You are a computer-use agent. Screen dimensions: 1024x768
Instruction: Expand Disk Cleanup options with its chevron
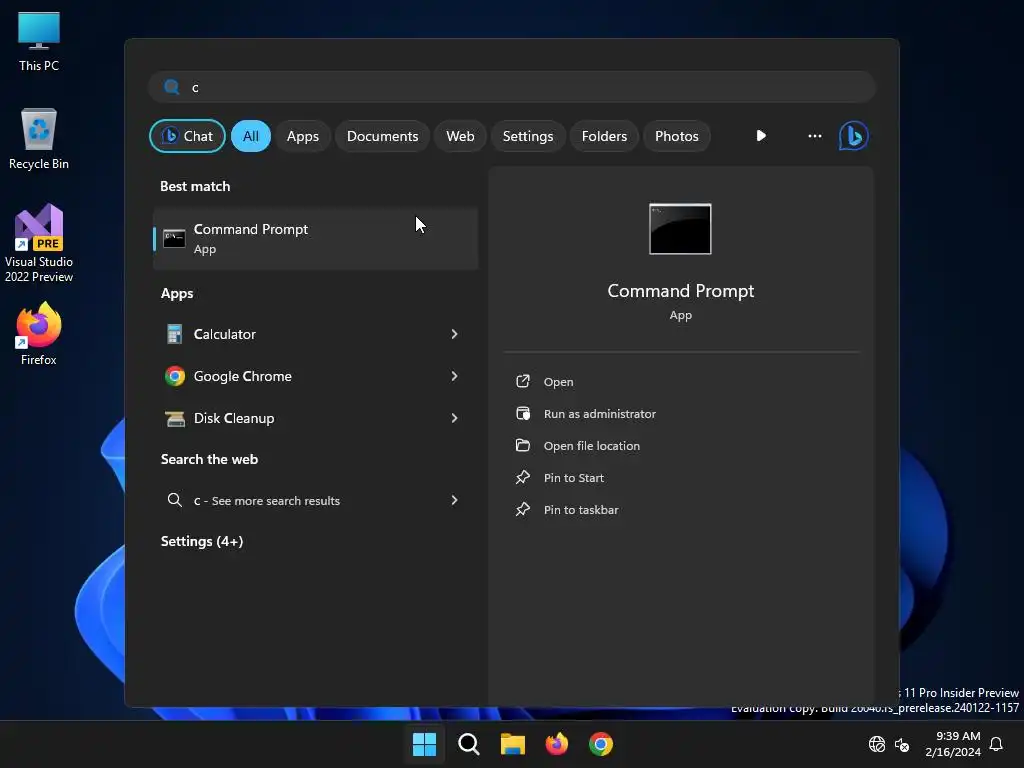pos(455,418)
